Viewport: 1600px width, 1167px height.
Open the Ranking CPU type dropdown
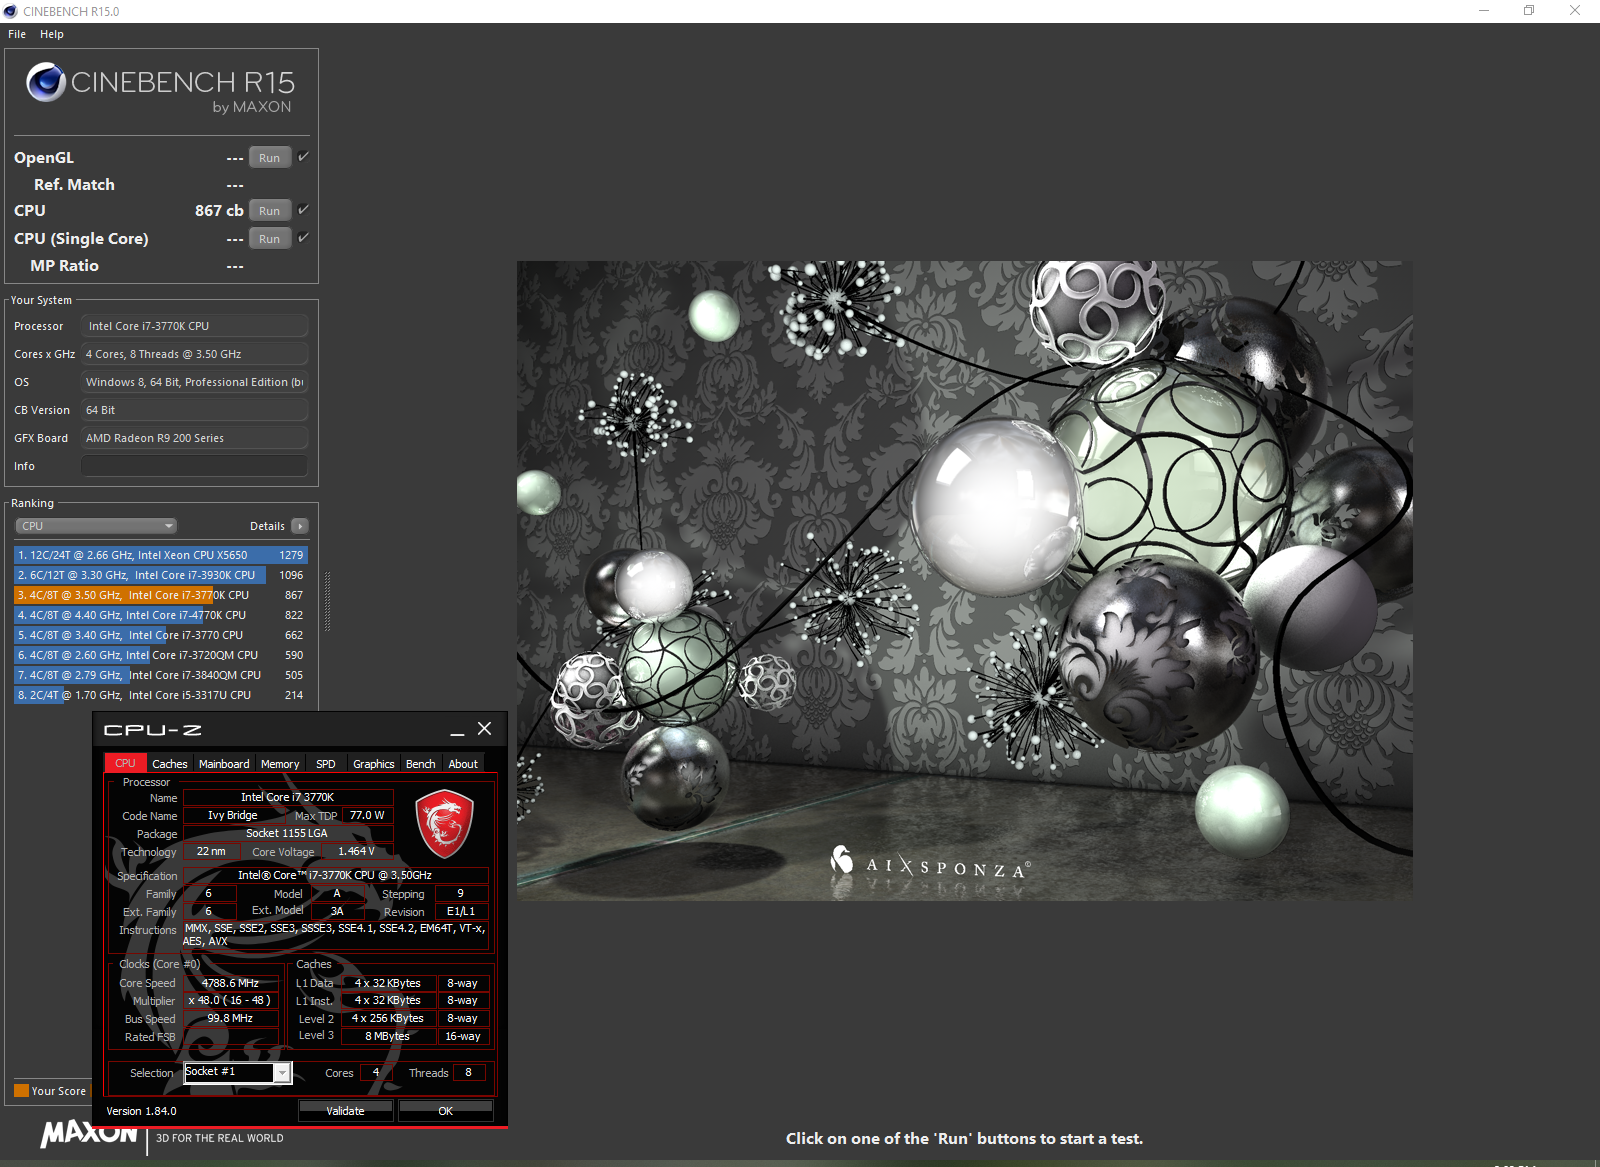[x=96, y=526]
